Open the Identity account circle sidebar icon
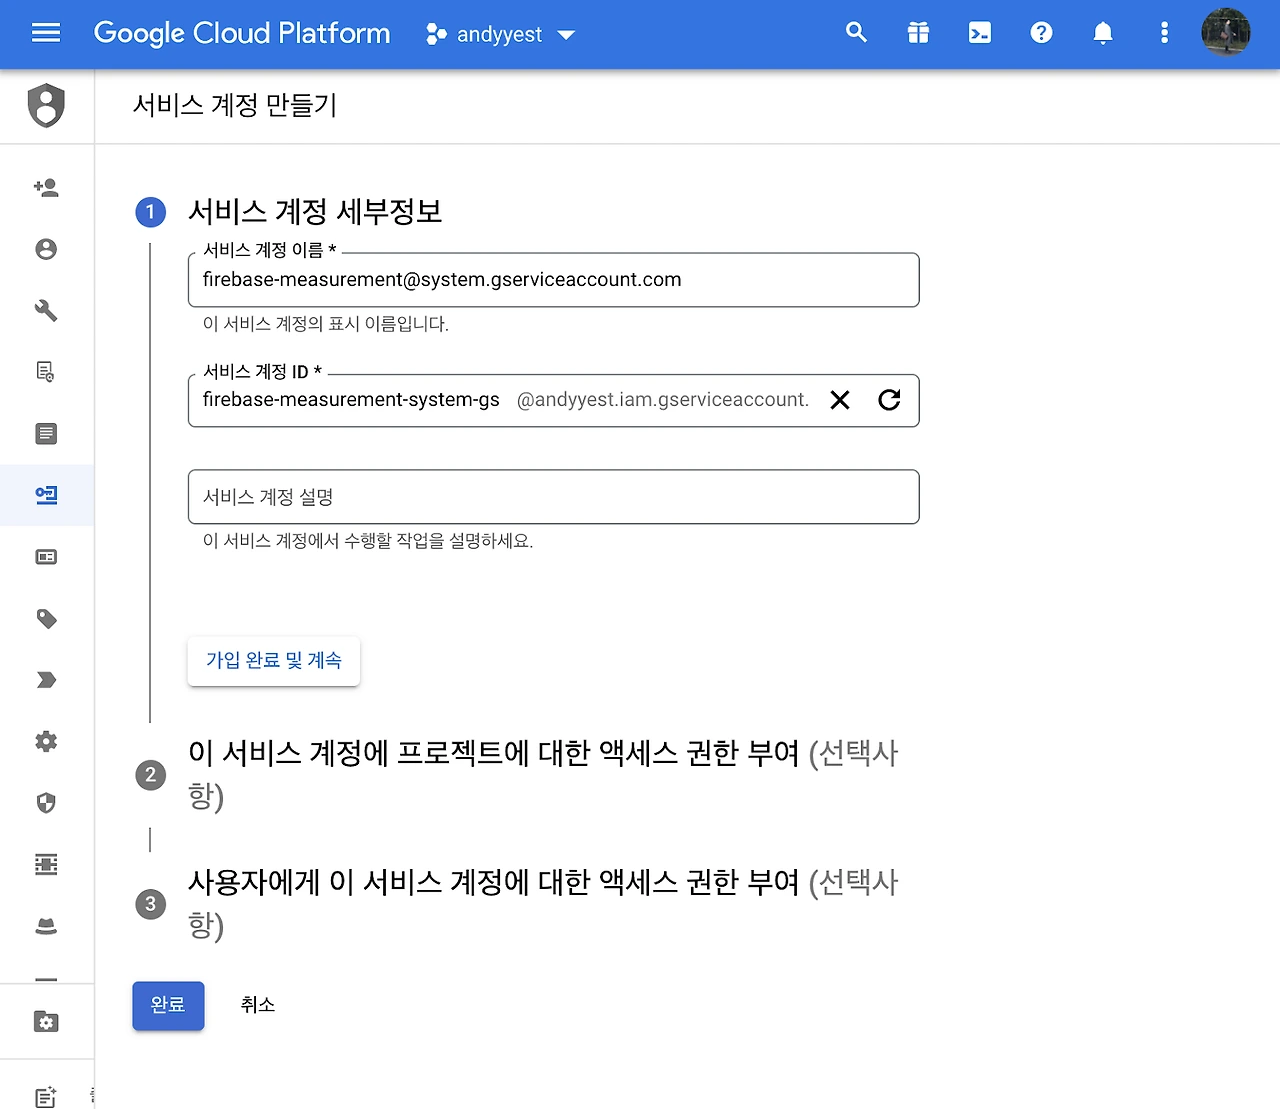The image size is (1280, 1109). pyautogui.click(x=46, y=249)
